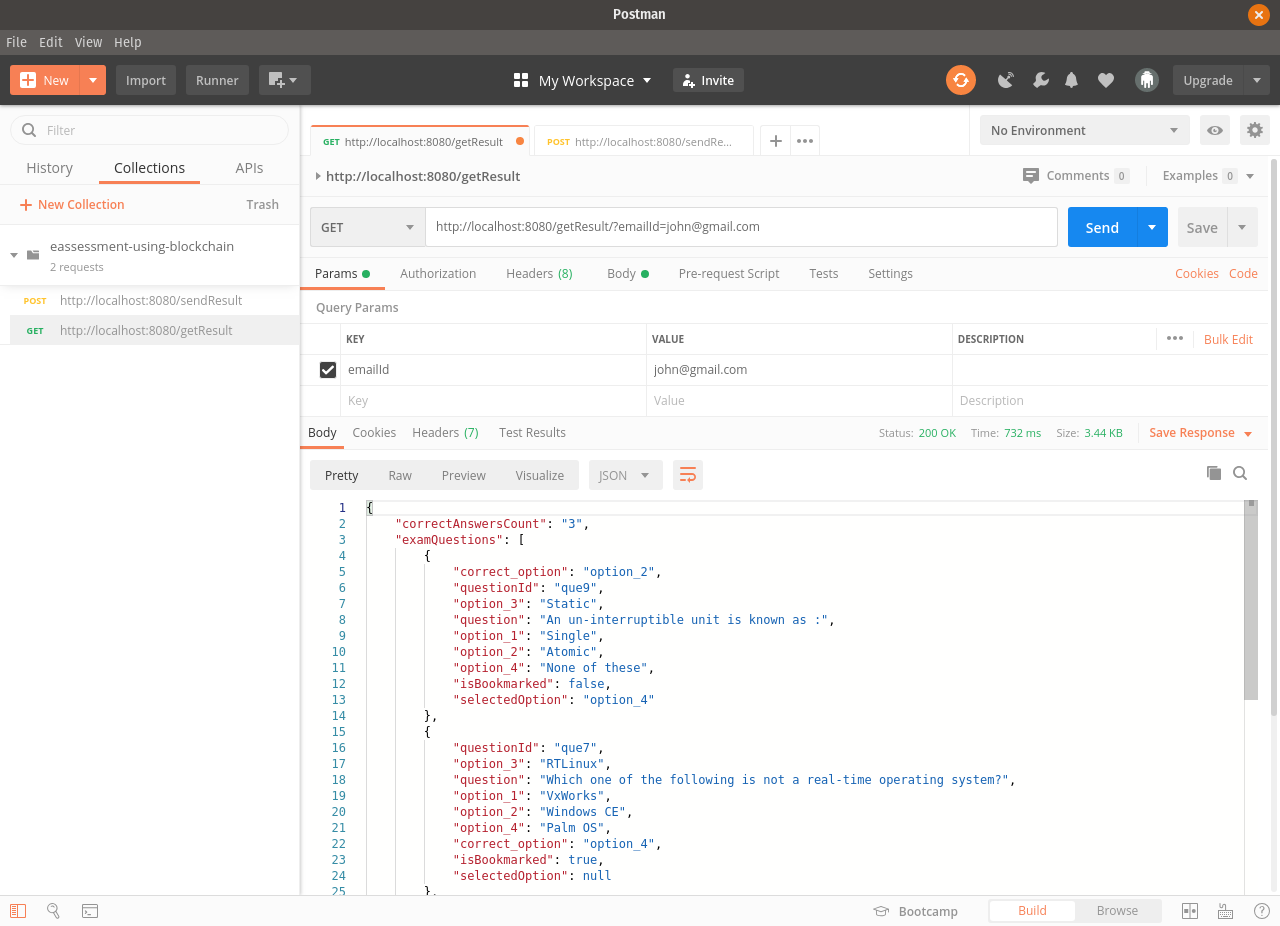Open Bootcamp in status bar

pos(916,911)
